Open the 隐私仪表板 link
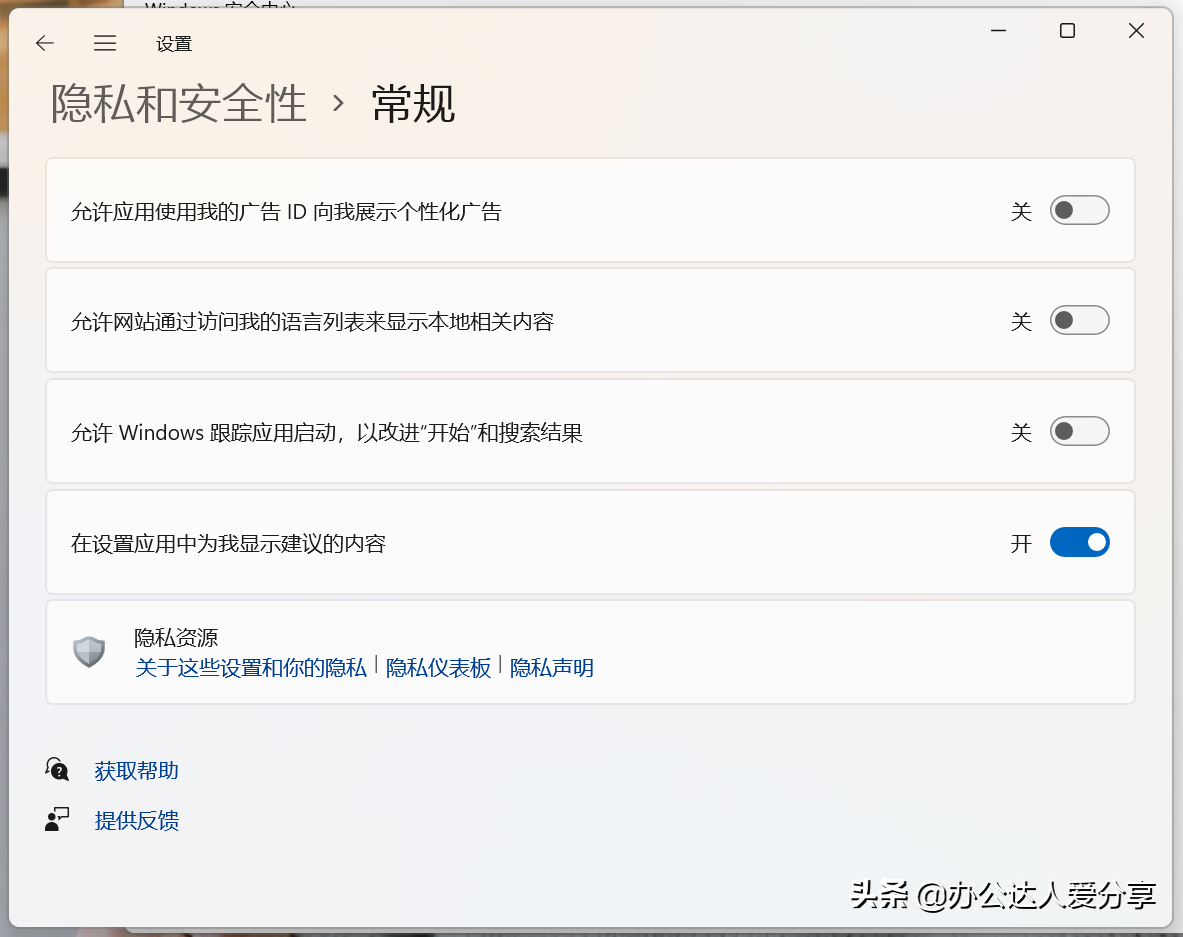Viewport: 1183px width, 937px height. (x=438, y=668)
